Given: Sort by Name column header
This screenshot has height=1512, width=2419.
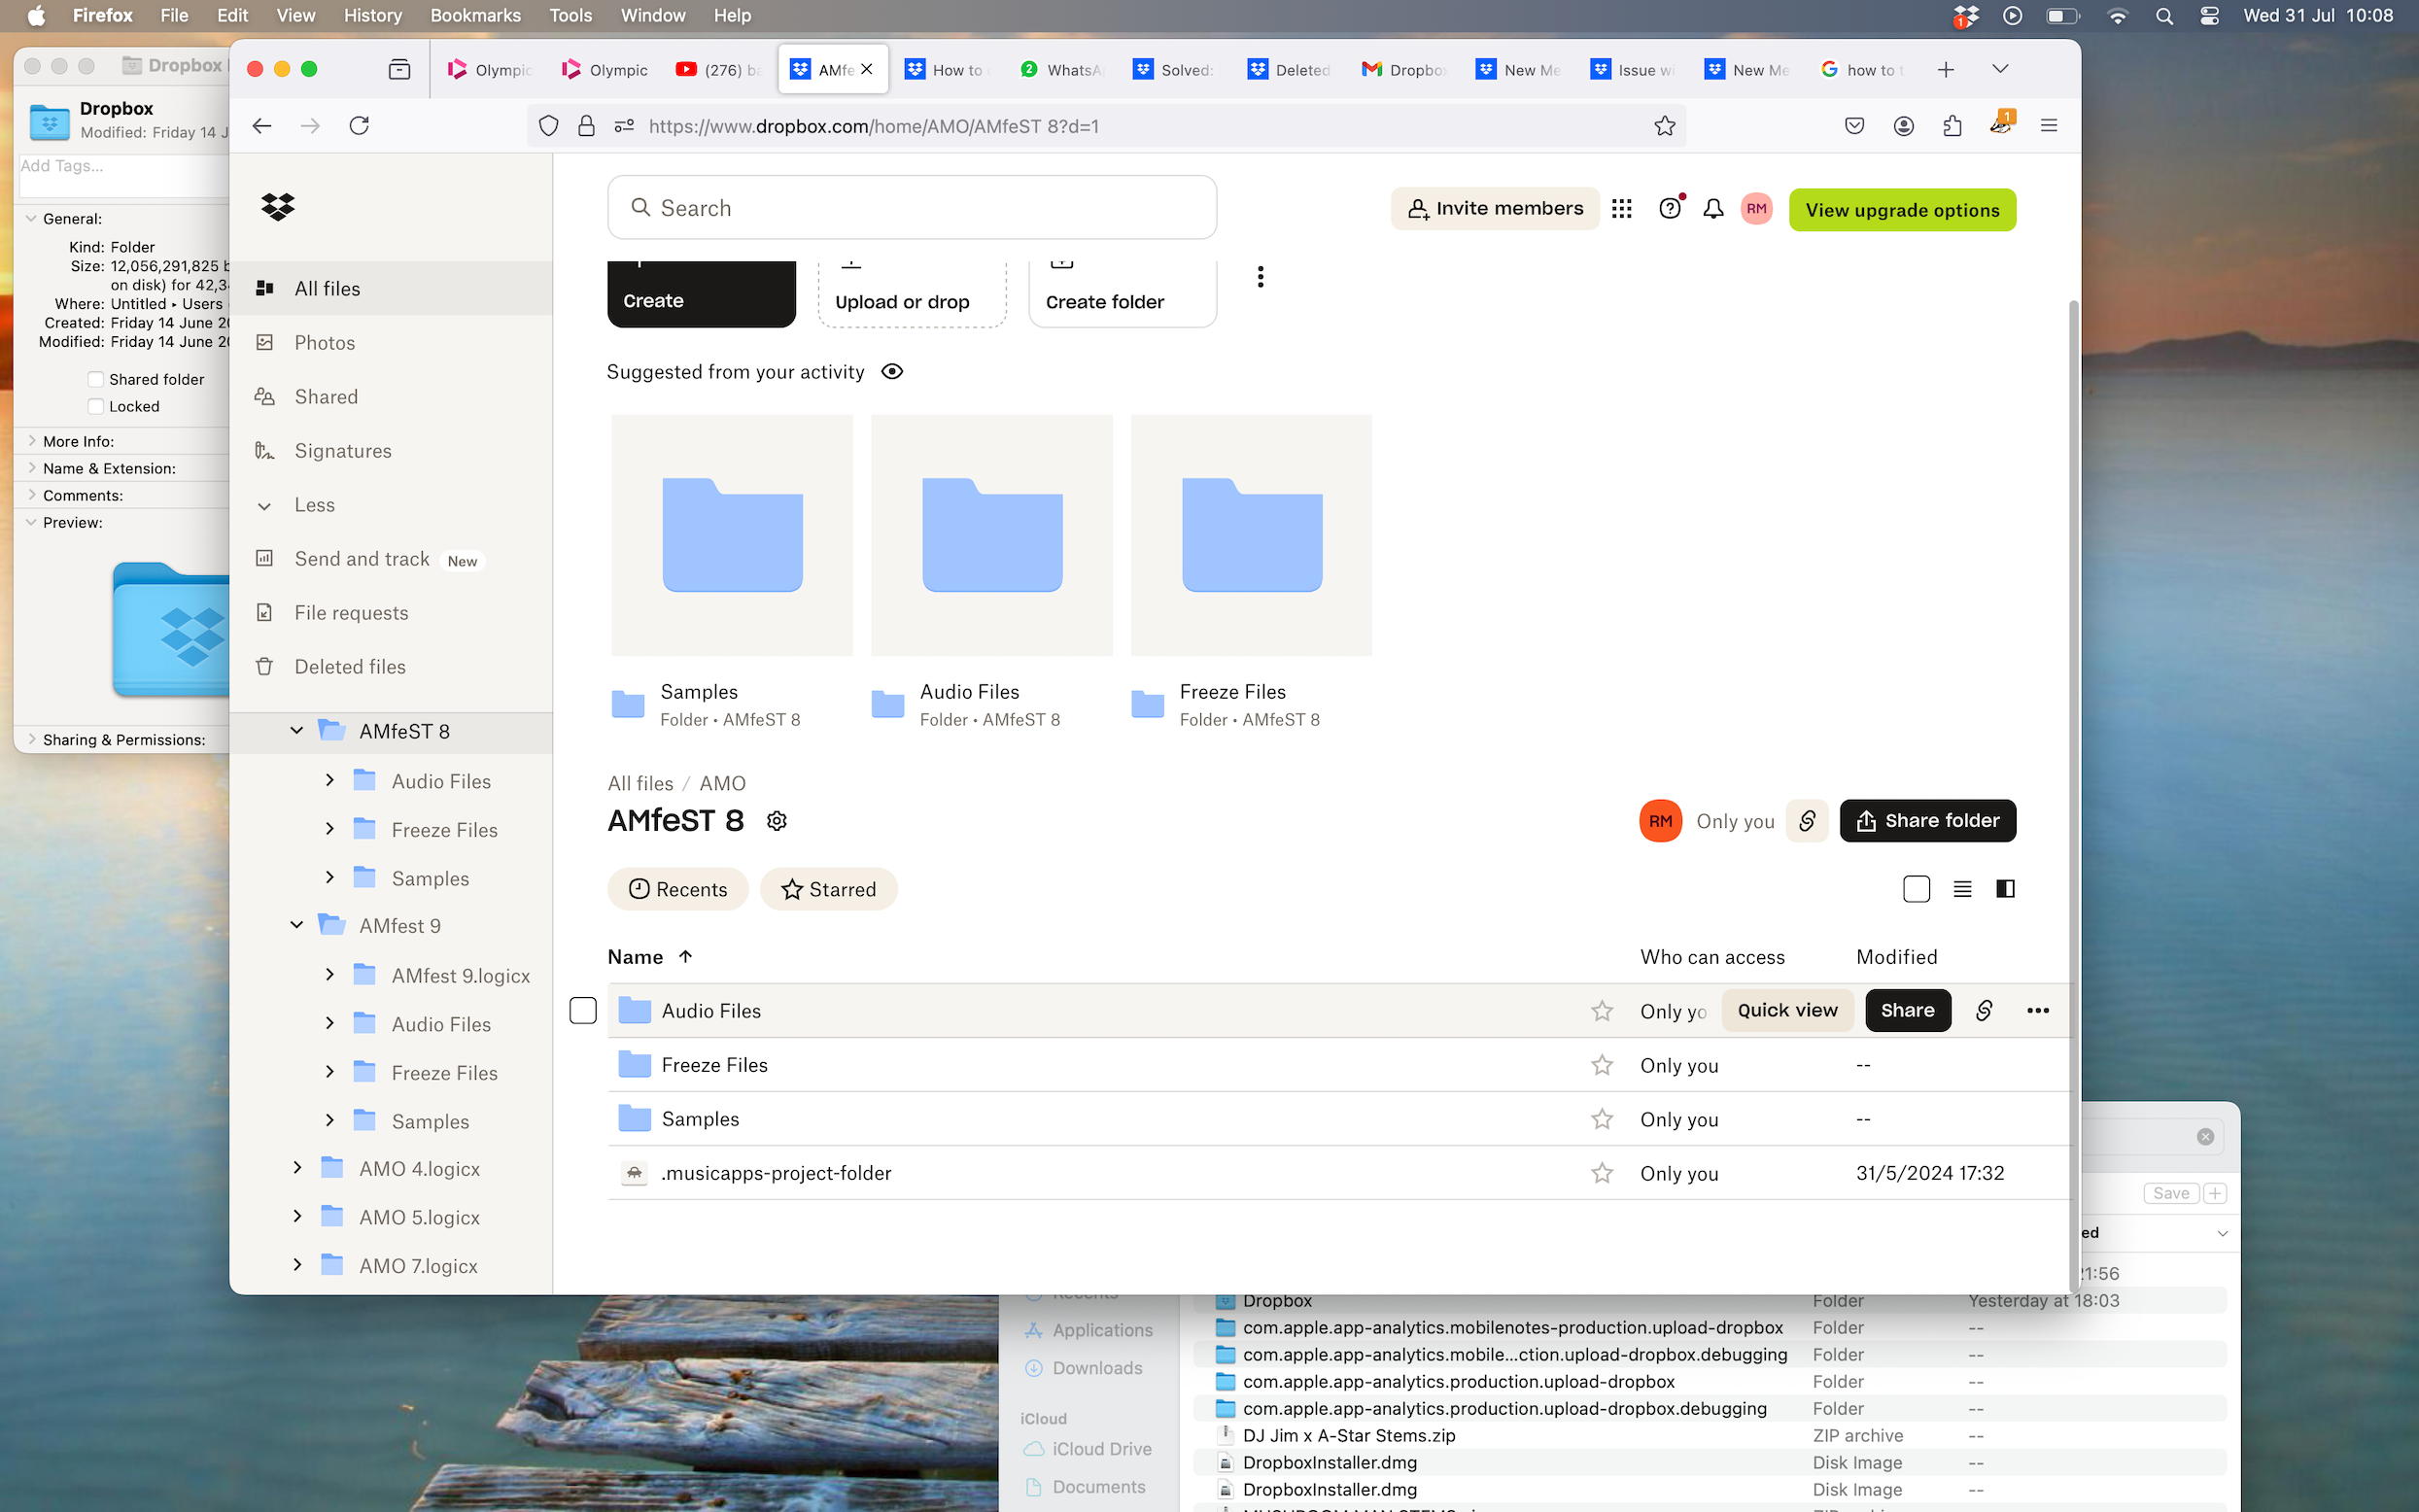Looking at the screenshot, I should 649,957.
